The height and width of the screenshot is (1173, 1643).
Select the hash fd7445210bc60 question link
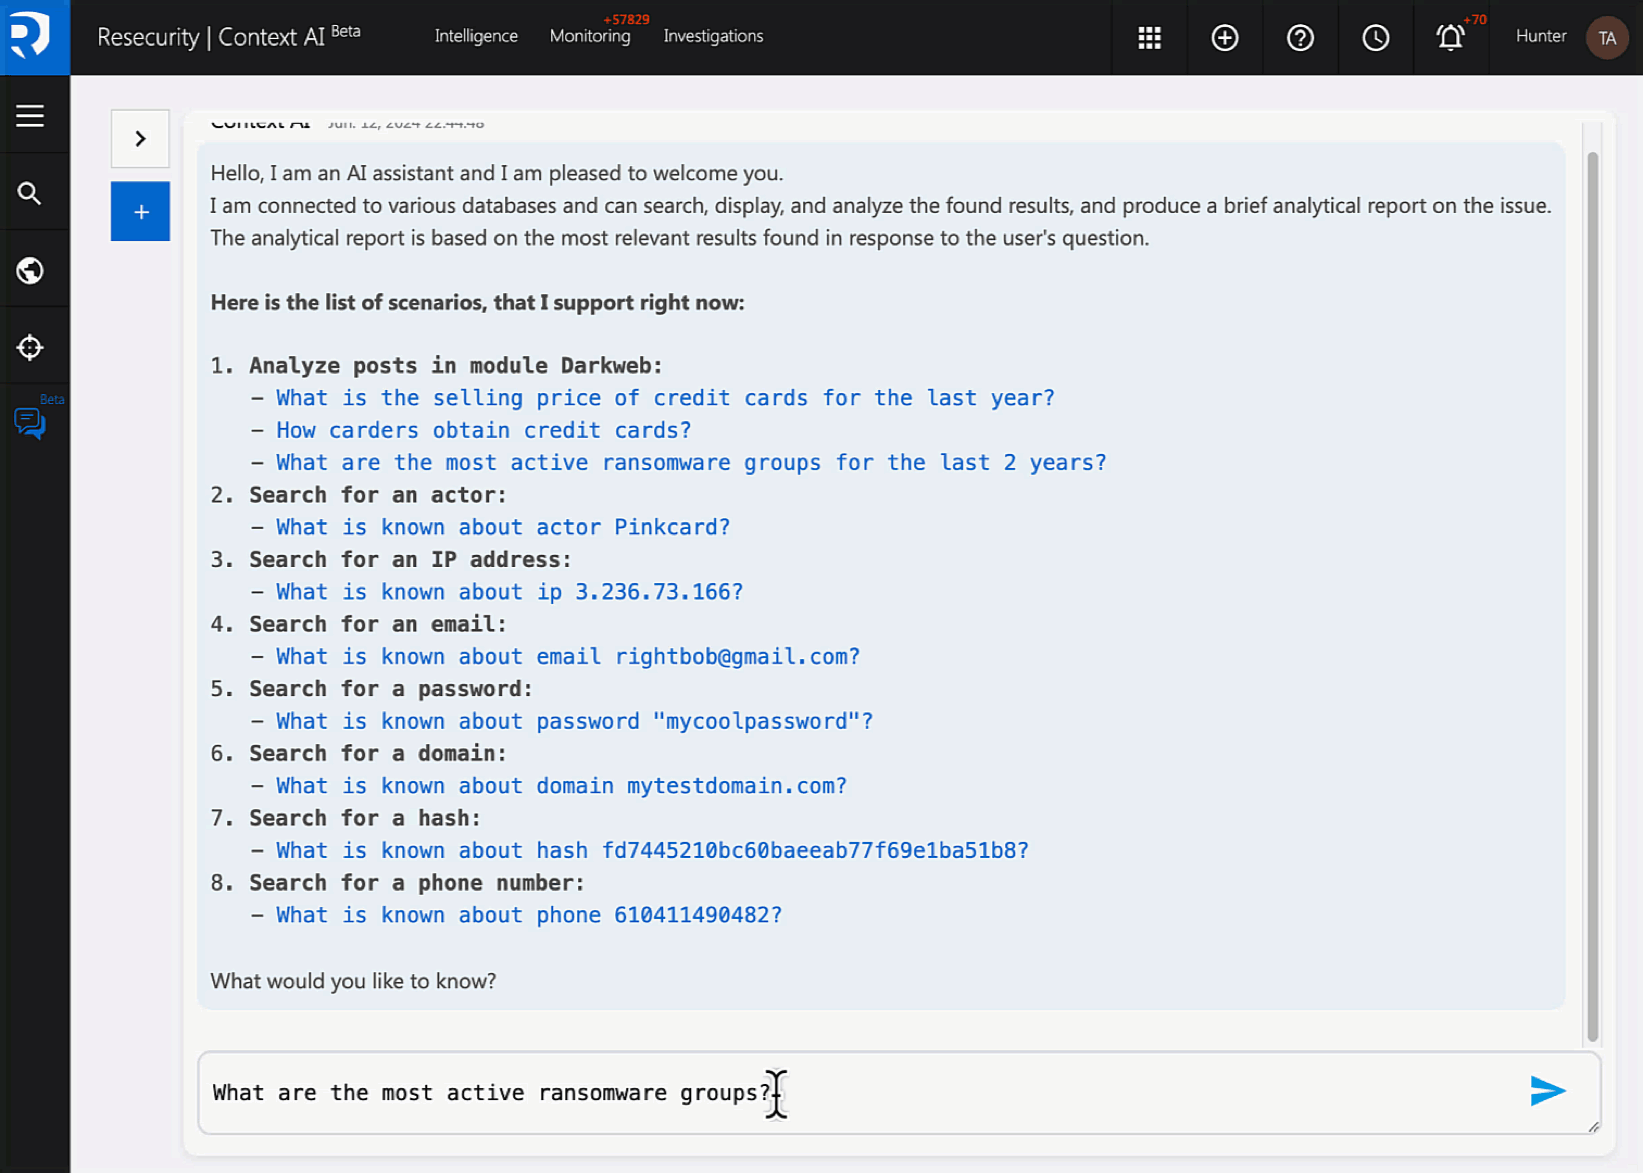pos(652,851)
